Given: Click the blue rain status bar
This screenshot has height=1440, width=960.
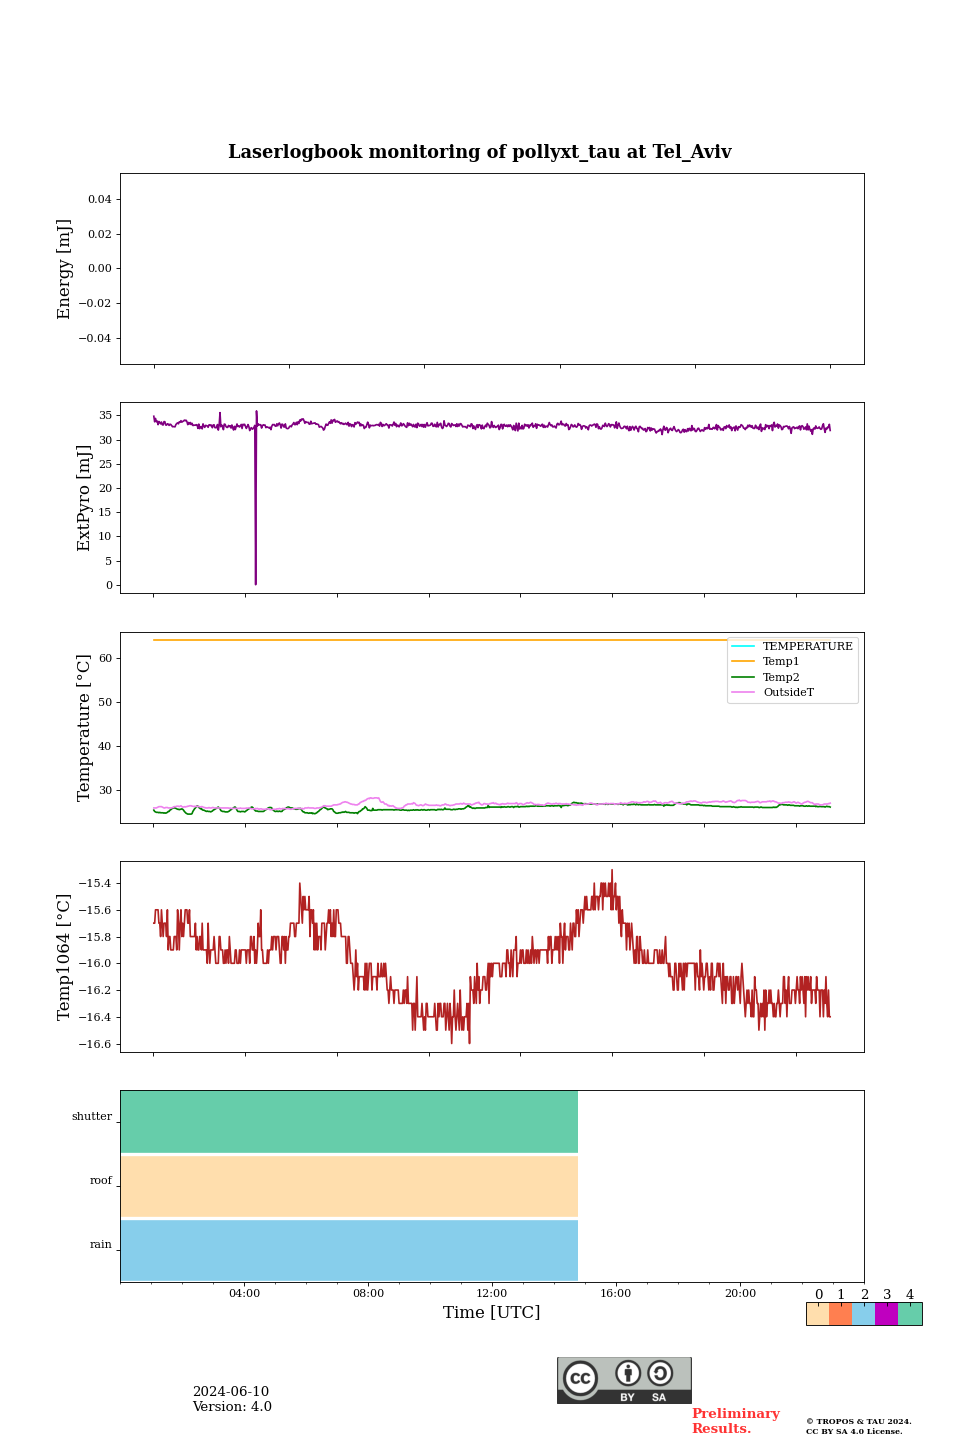Looking at the screenshot, I should [349, 1250].
